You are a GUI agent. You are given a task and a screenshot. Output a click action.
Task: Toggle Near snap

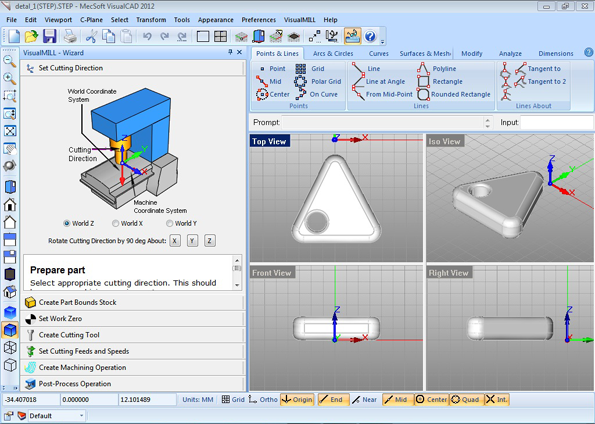point(364,399)
